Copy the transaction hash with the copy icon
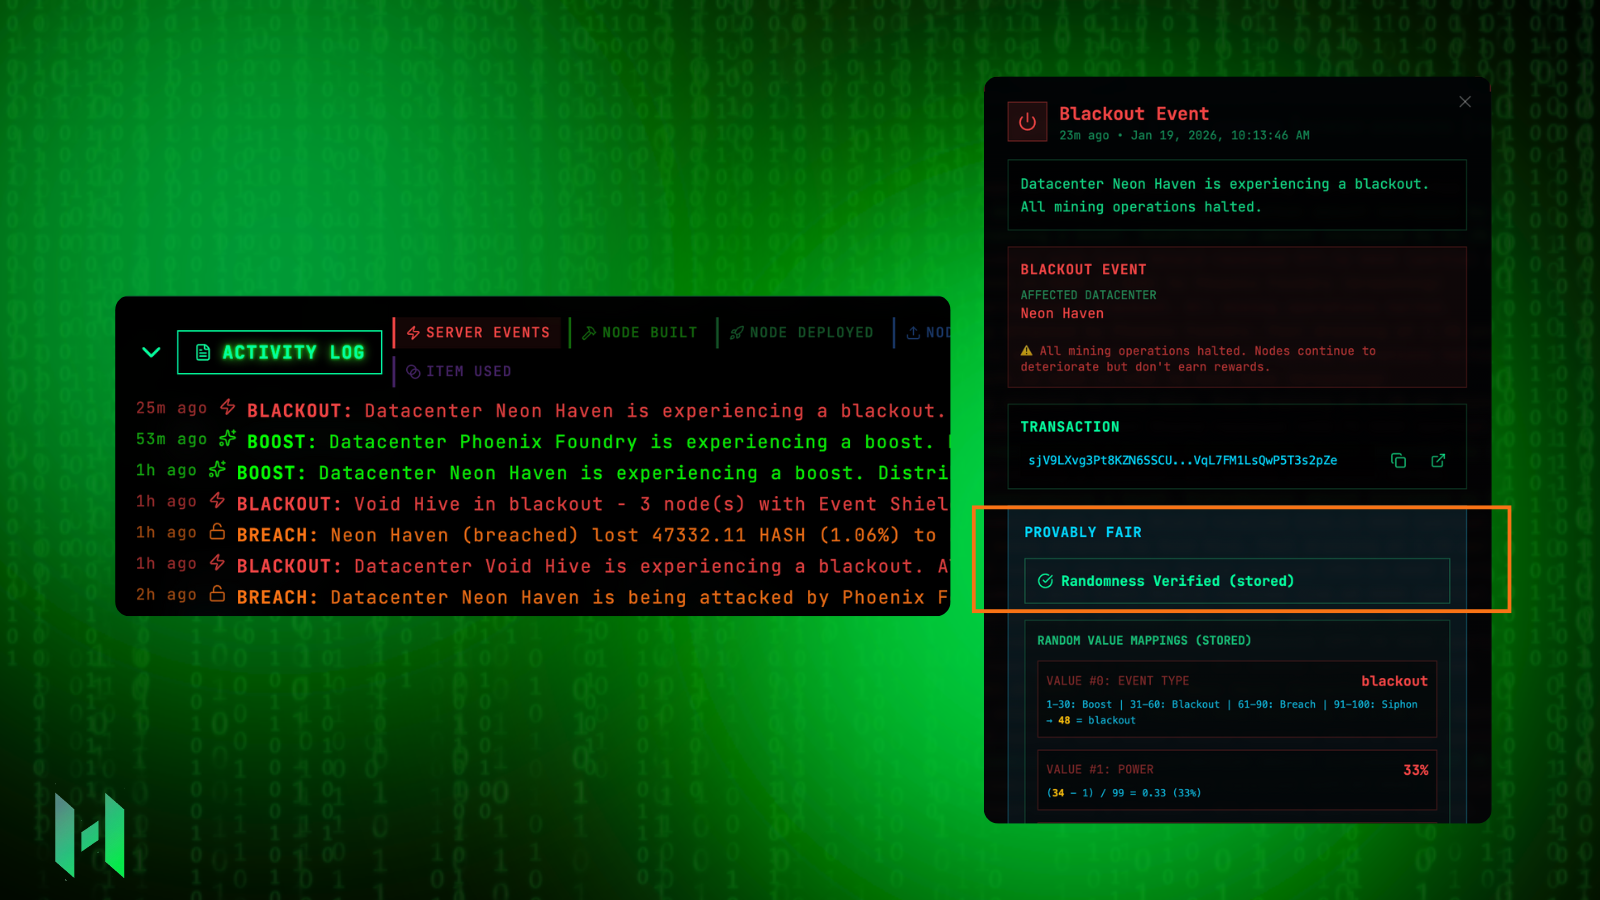Screen dimensions: 1600x900 tap(1398, 461)
